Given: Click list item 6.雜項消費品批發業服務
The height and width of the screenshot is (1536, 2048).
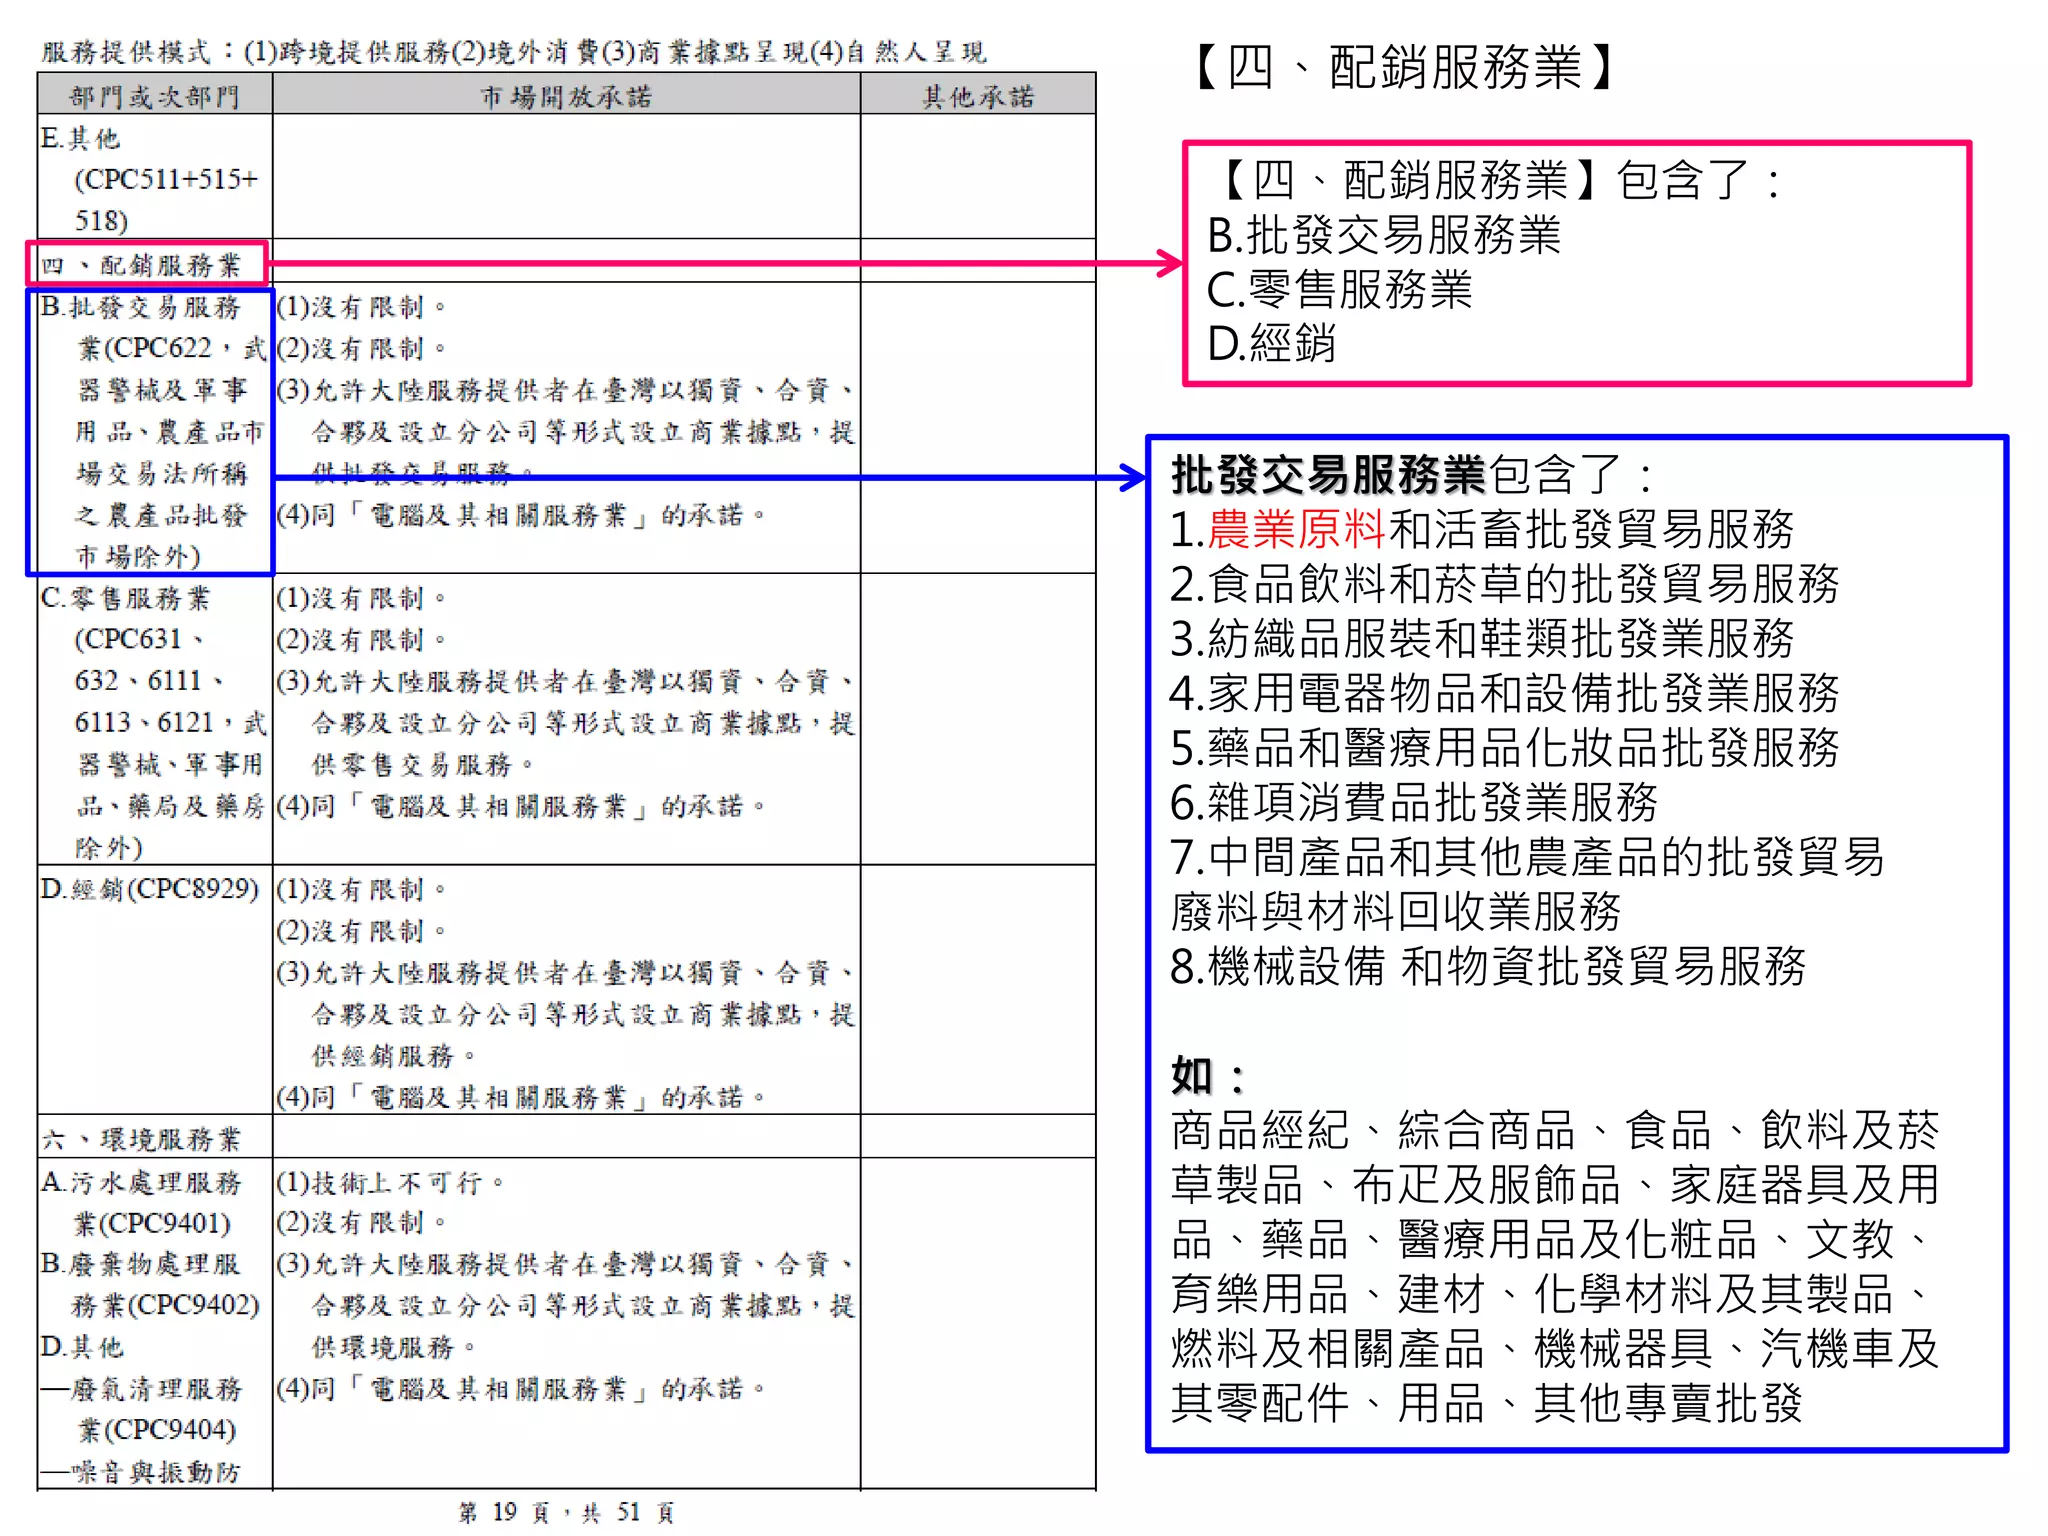Looking at the screenshot, I should [x=1414, y=802].
